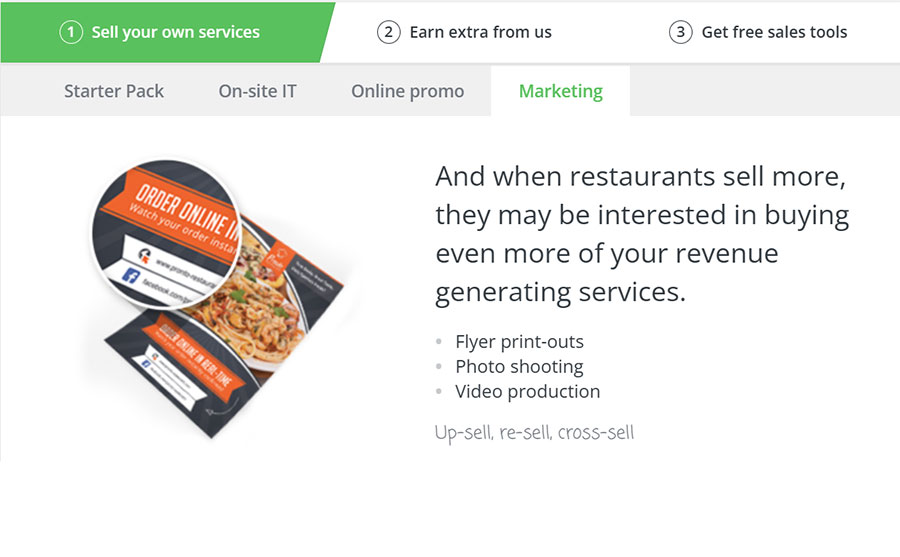Select the Online promo tab
This screenshot has width=900, height=557.
tap(407, 91)
